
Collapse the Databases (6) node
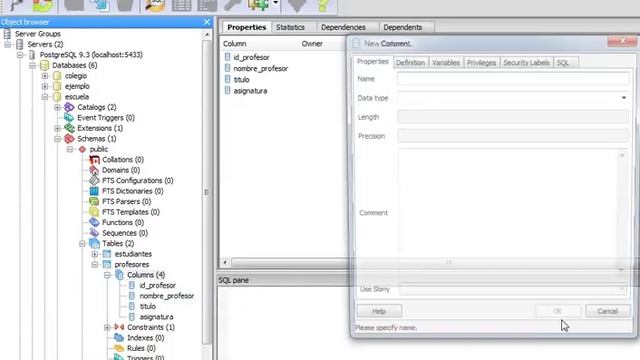[x=33, y=65]
